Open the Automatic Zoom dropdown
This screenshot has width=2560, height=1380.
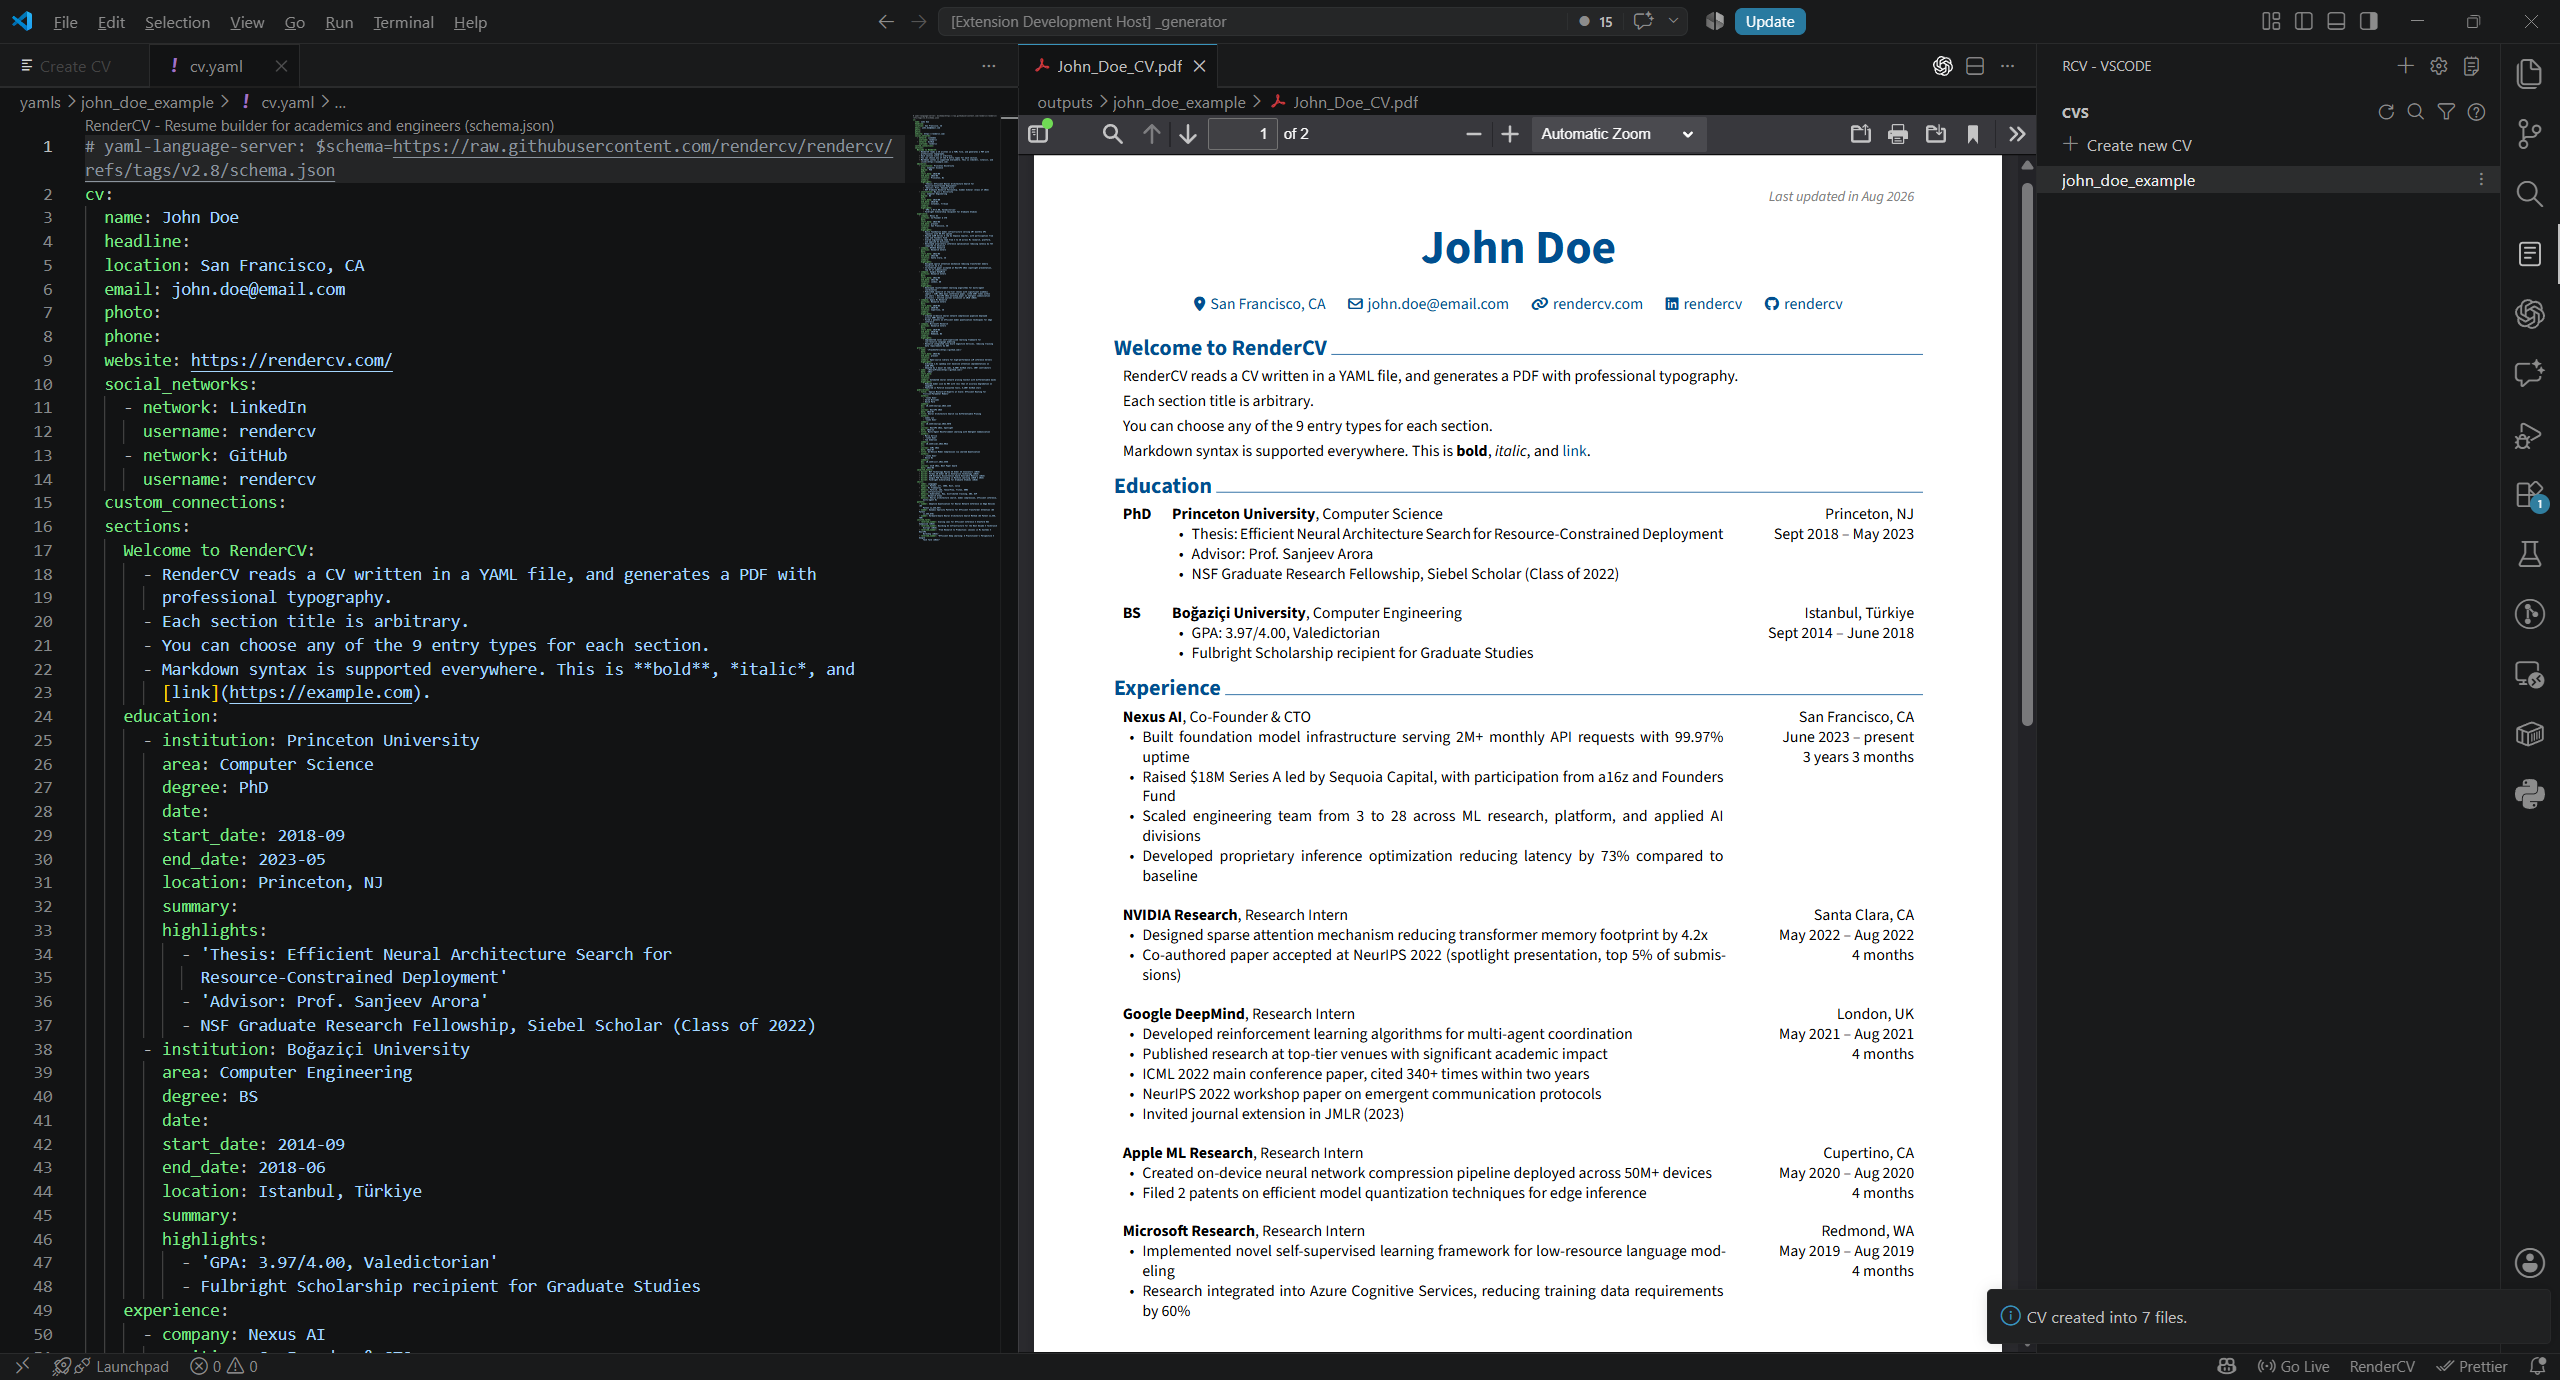(x=1617, y=134)
